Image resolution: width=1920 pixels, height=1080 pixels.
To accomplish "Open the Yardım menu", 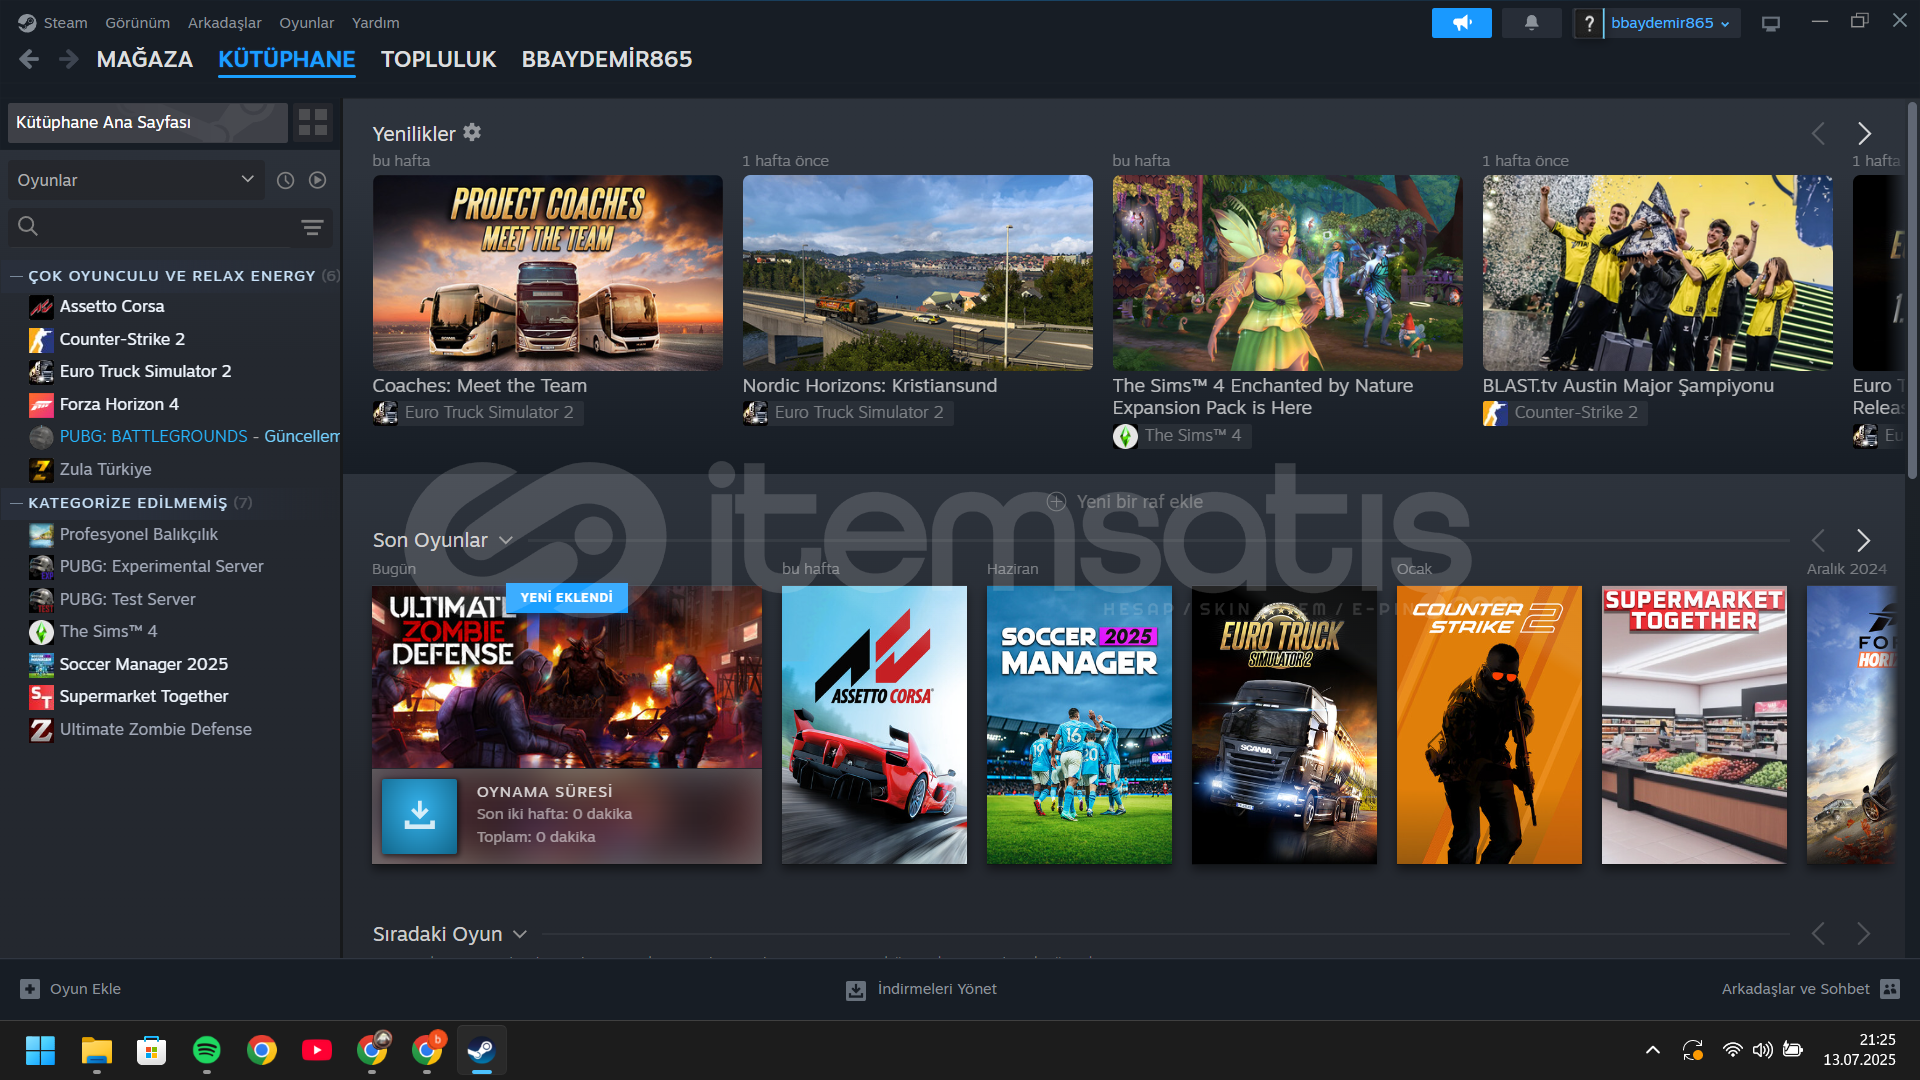I will (375, 22).
